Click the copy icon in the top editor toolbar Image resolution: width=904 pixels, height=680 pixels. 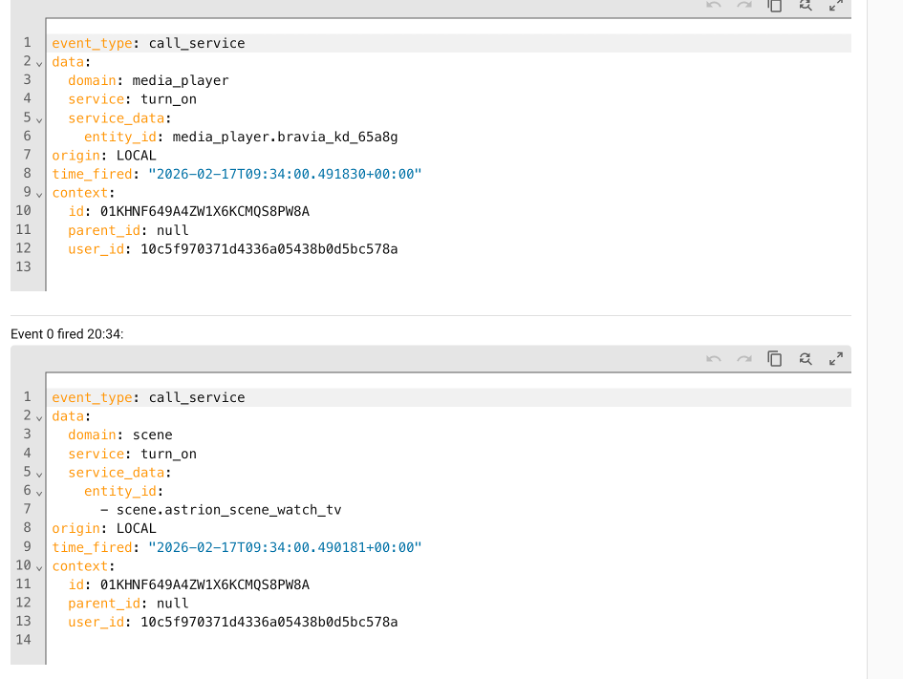coord(774,6)
